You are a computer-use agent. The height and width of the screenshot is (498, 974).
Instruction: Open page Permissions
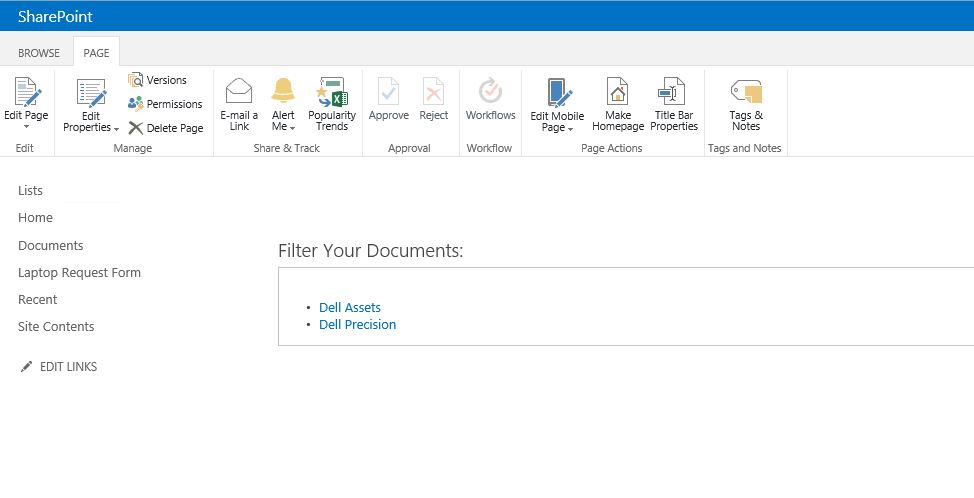[165, 104]
